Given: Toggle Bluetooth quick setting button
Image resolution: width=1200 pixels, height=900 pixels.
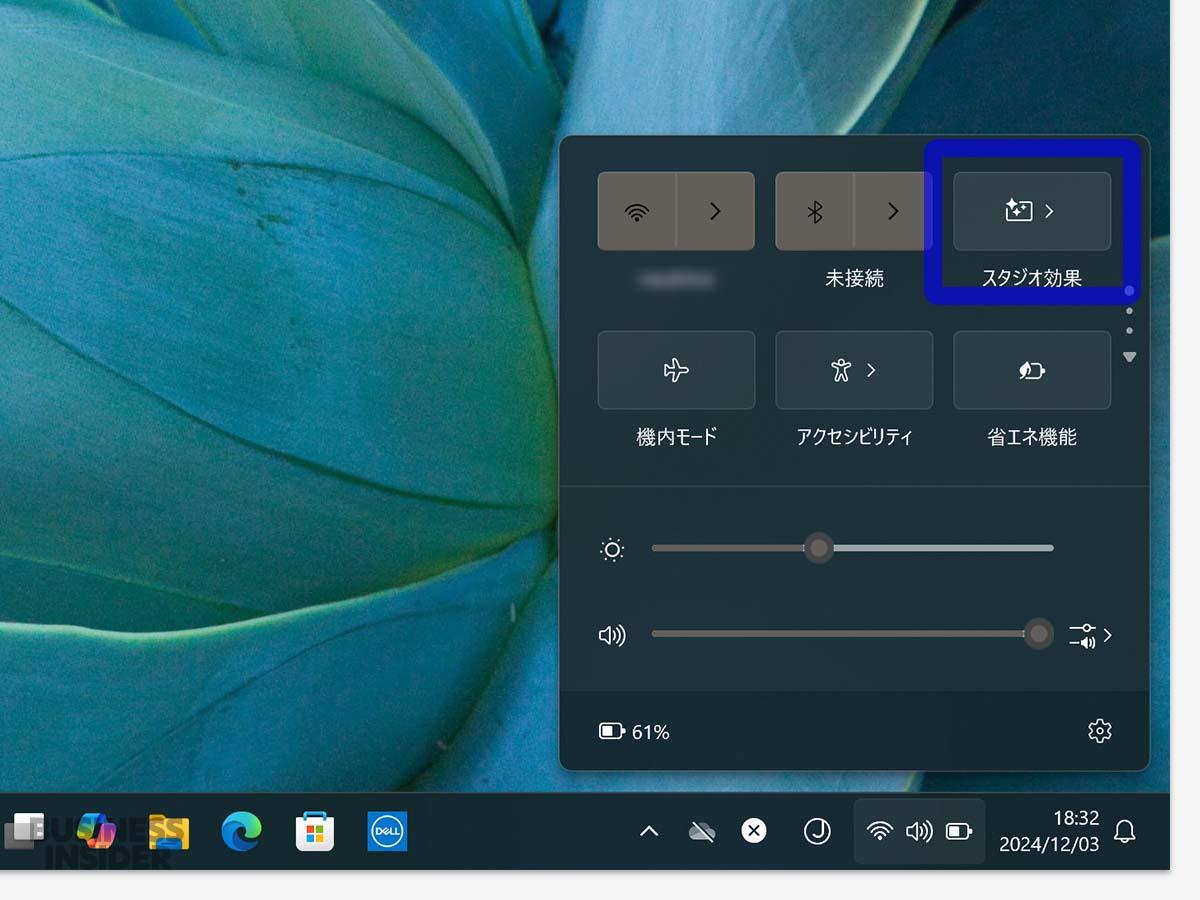Looking at the screenshot, I should tap(815, 211).
